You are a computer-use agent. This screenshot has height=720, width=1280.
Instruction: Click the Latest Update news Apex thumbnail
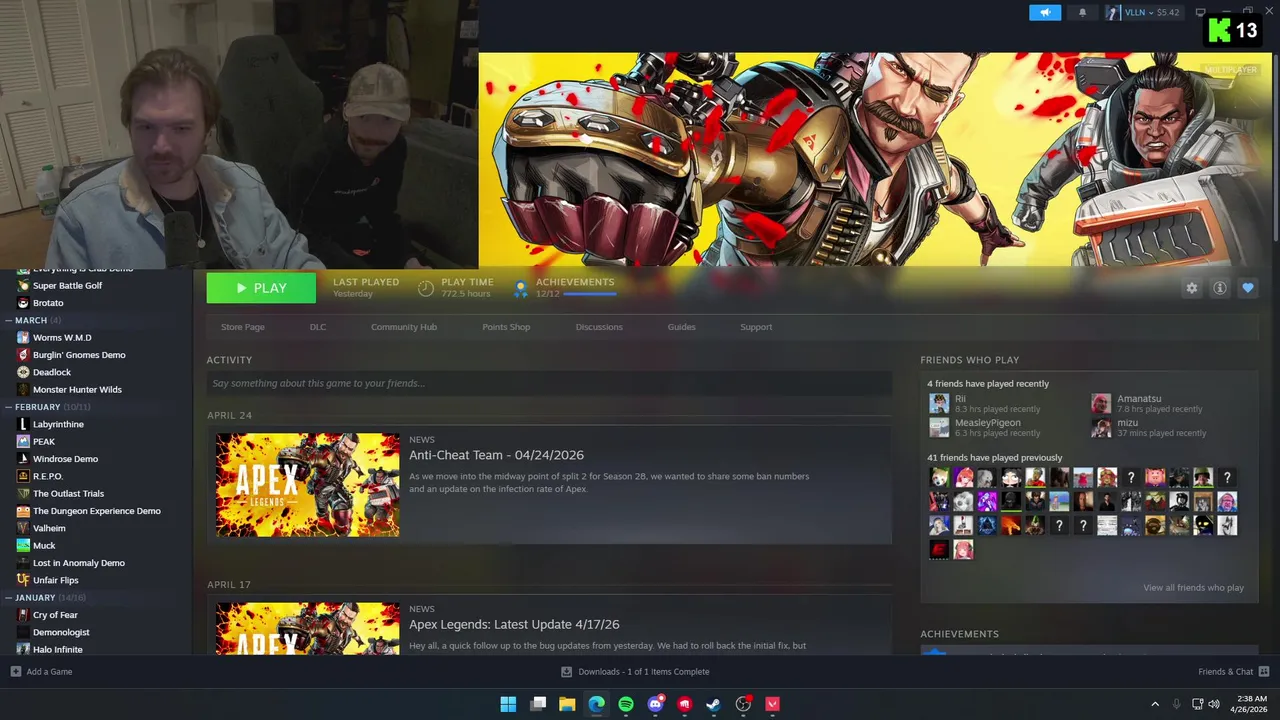[308, 628]
